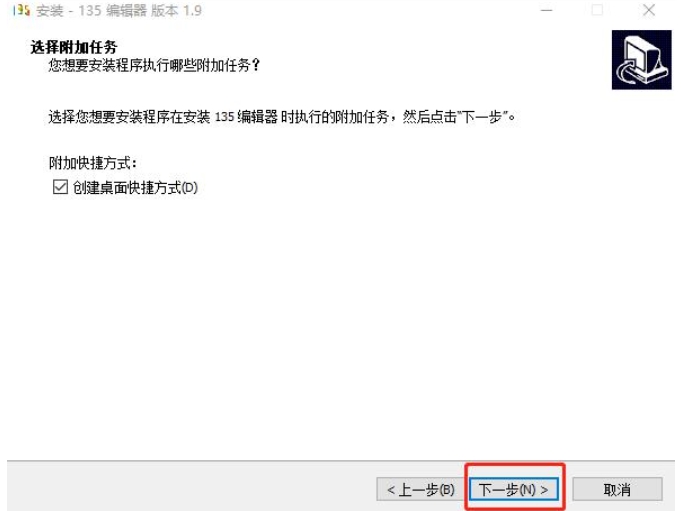Click the 附加快捷方式 group label
This screenshot has width=681, height=511.
tap(93, 163)
